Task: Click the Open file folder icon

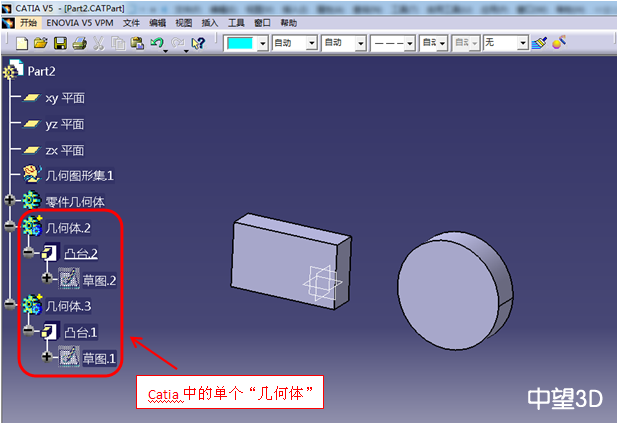Action: pyautogui.click(x=41, y=43)
